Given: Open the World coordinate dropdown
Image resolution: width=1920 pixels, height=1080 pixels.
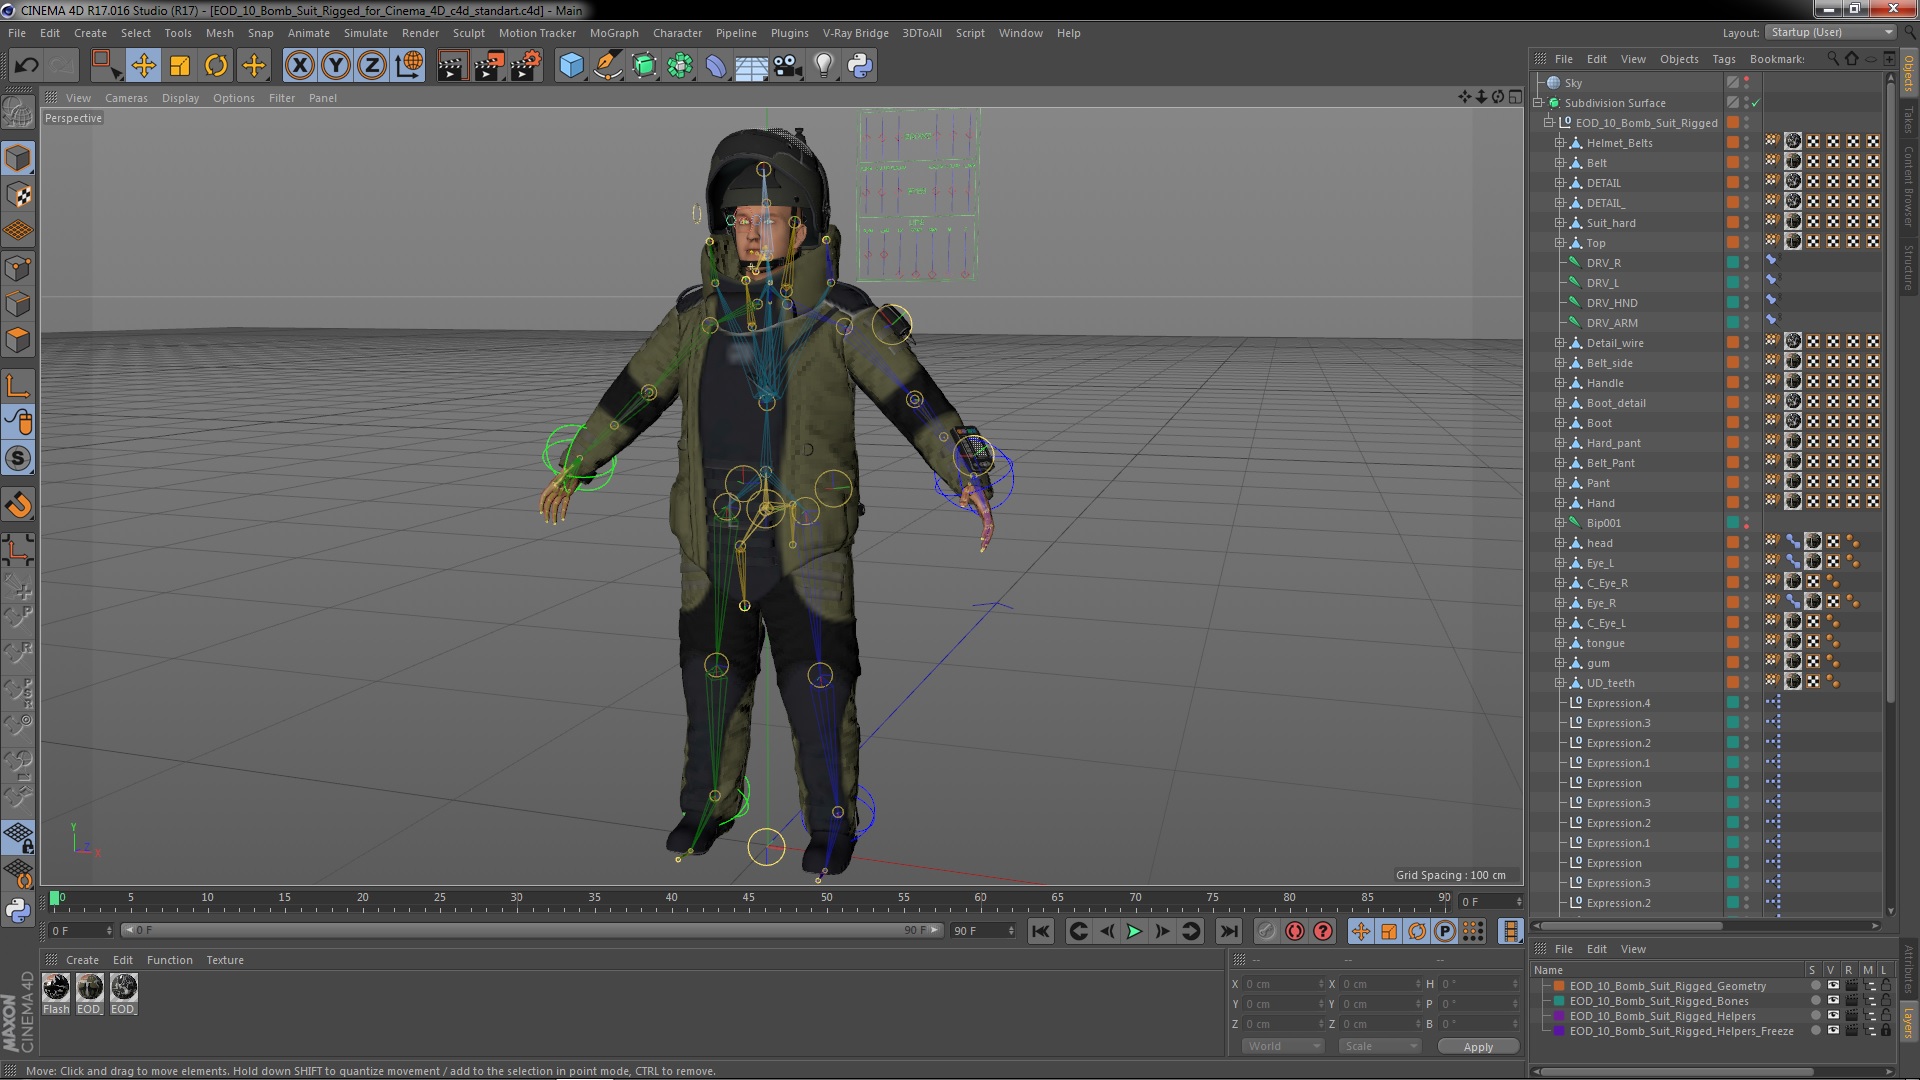Looking at the screenshot, I should point(1283,1046).
